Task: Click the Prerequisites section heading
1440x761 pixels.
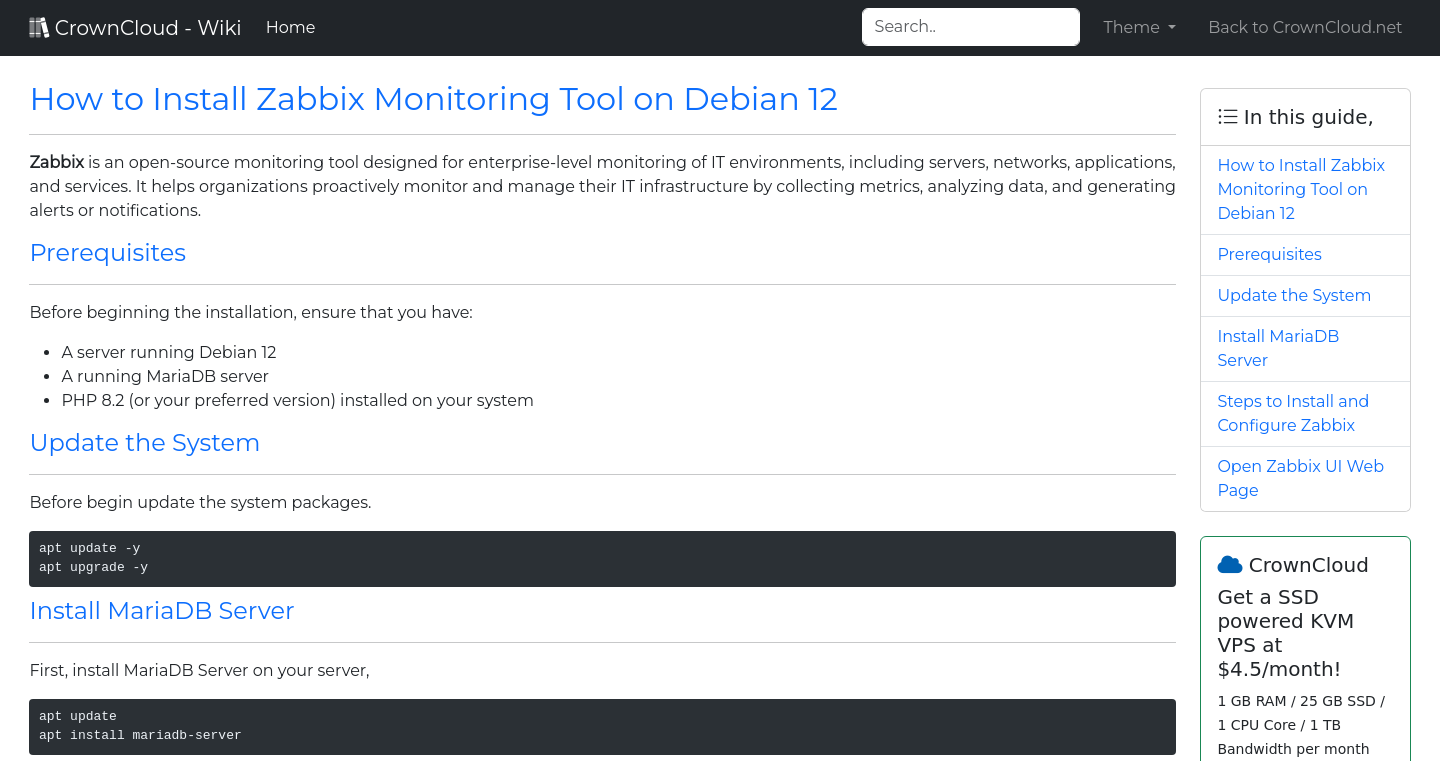Action: click(108, 253)
